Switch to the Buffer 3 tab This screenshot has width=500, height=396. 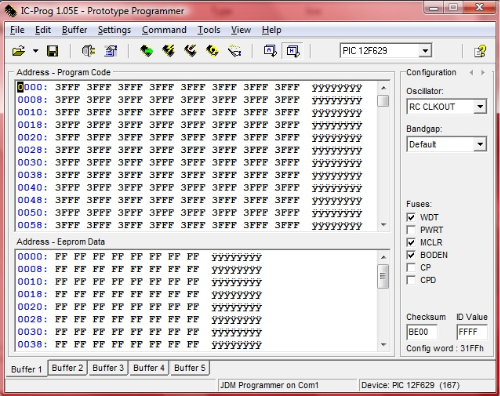pos(108,368)
